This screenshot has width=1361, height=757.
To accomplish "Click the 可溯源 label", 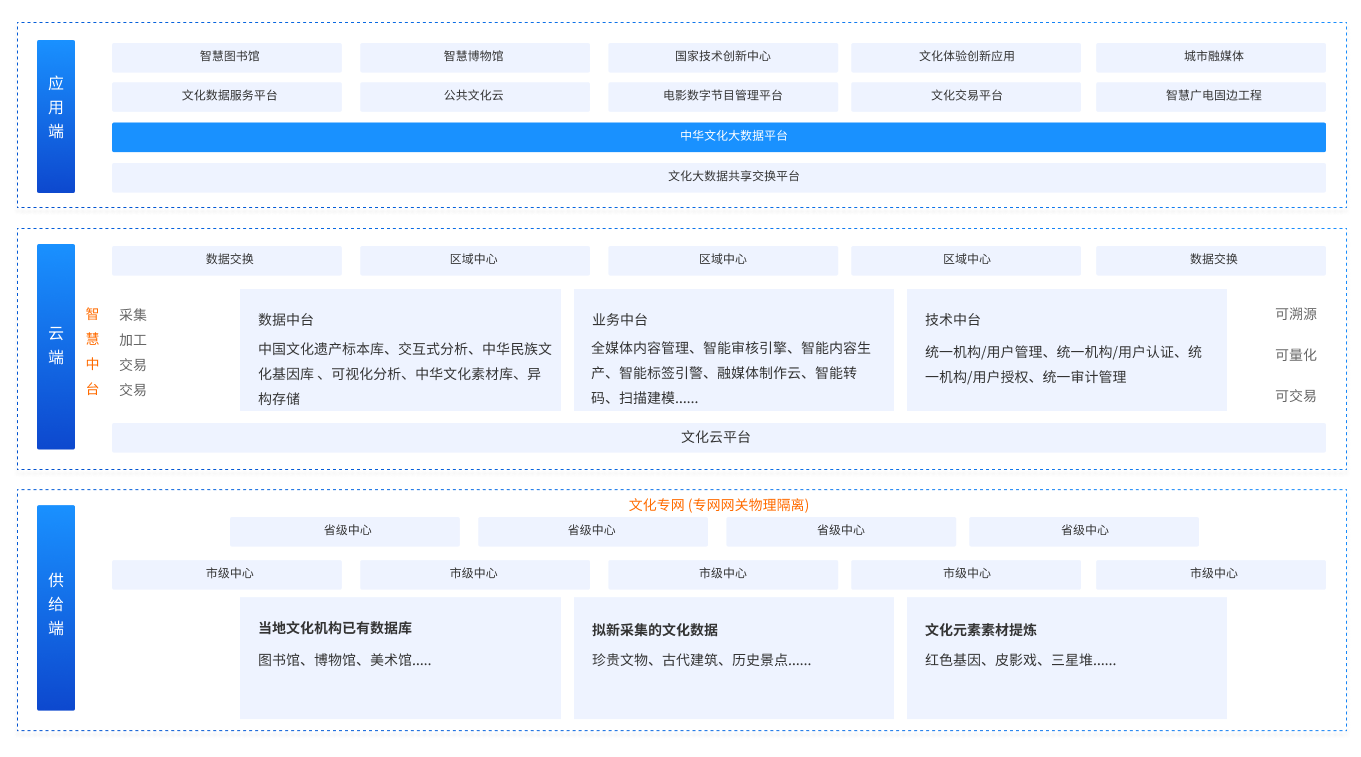I will click(x=1296, y=314).
